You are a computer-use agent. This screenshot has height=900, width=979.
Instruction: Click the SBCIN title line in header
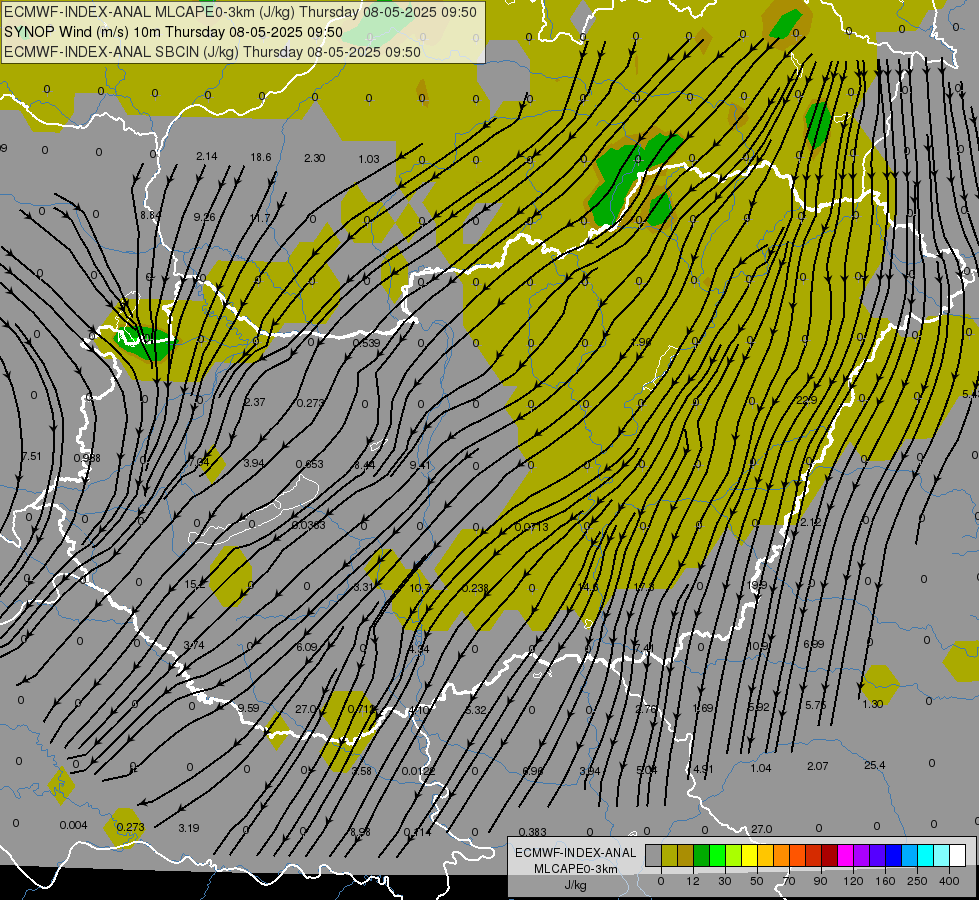point(212,52)
